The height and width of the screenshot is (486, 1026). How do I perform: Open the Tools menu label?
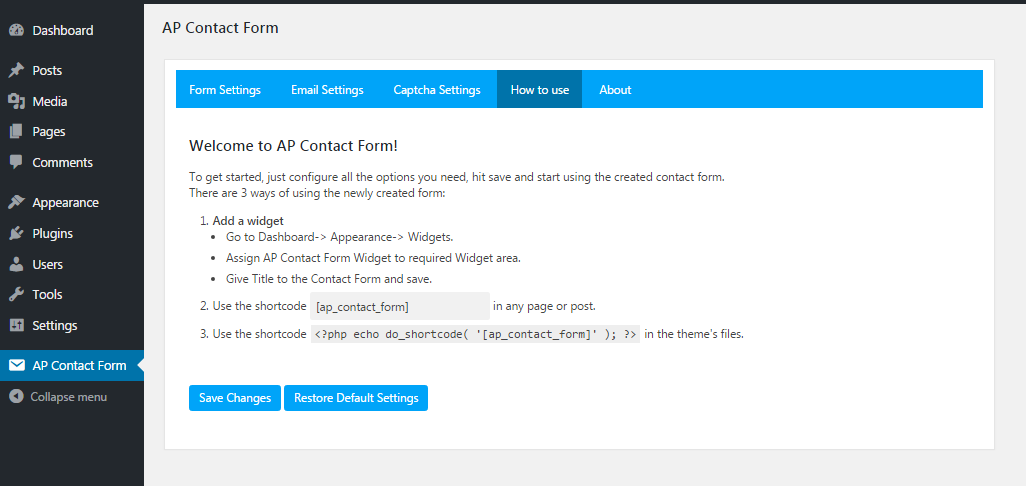point(47,294)
